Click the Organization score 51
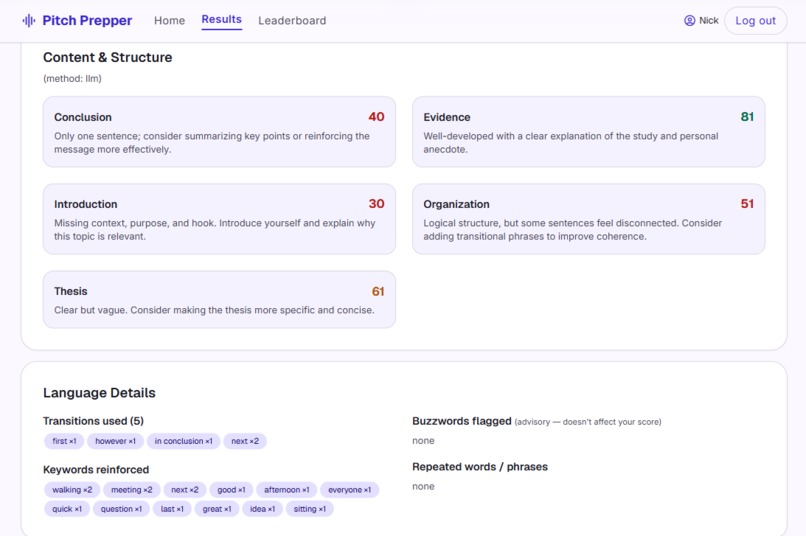 747,204
